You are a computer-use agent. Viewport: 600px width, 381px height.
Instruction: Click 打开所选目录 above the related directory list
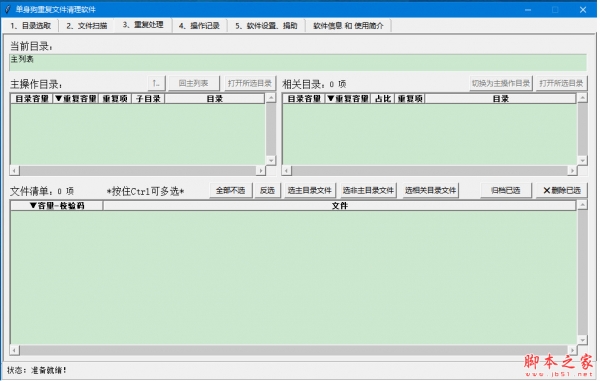[561, 83]
